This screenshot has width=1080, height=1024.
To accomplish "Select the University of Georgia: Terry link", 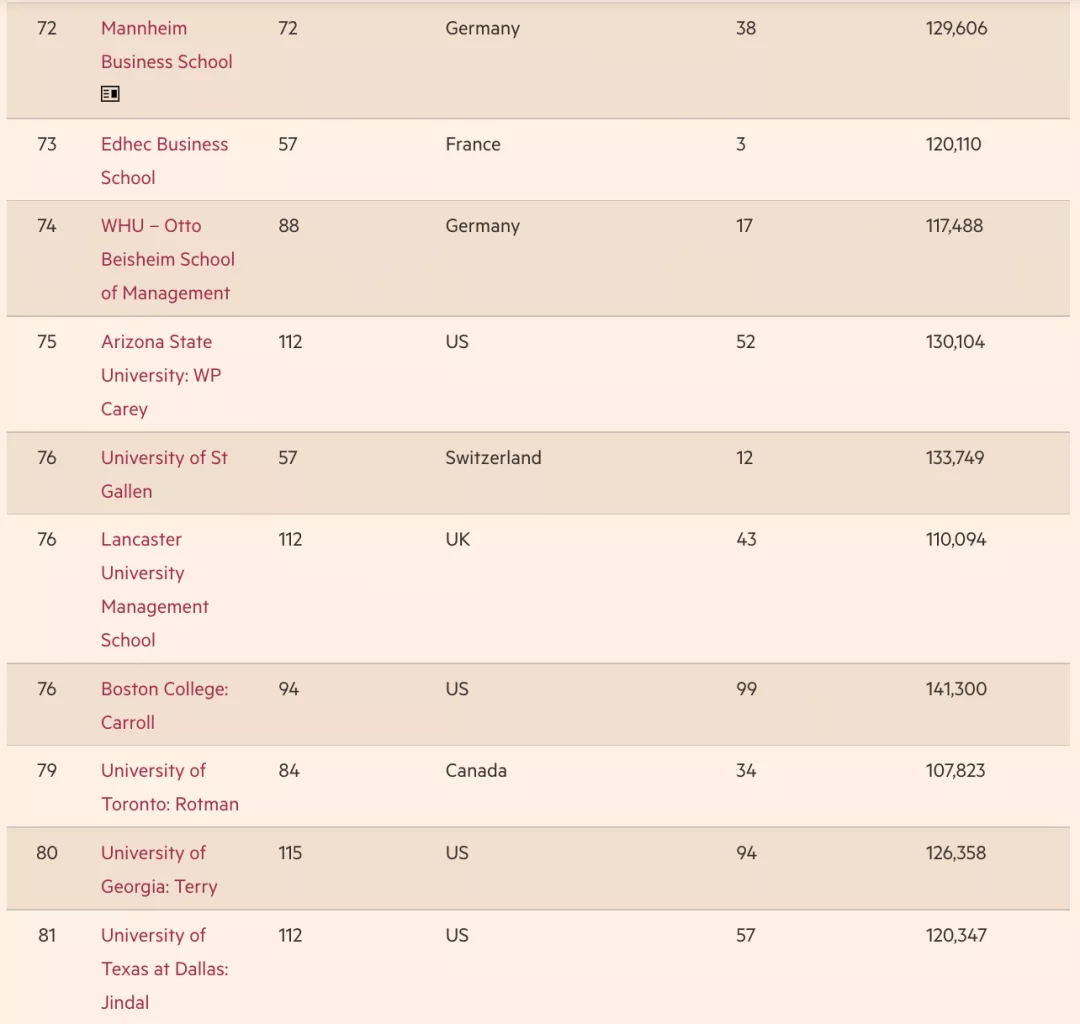I will [158, 869].
